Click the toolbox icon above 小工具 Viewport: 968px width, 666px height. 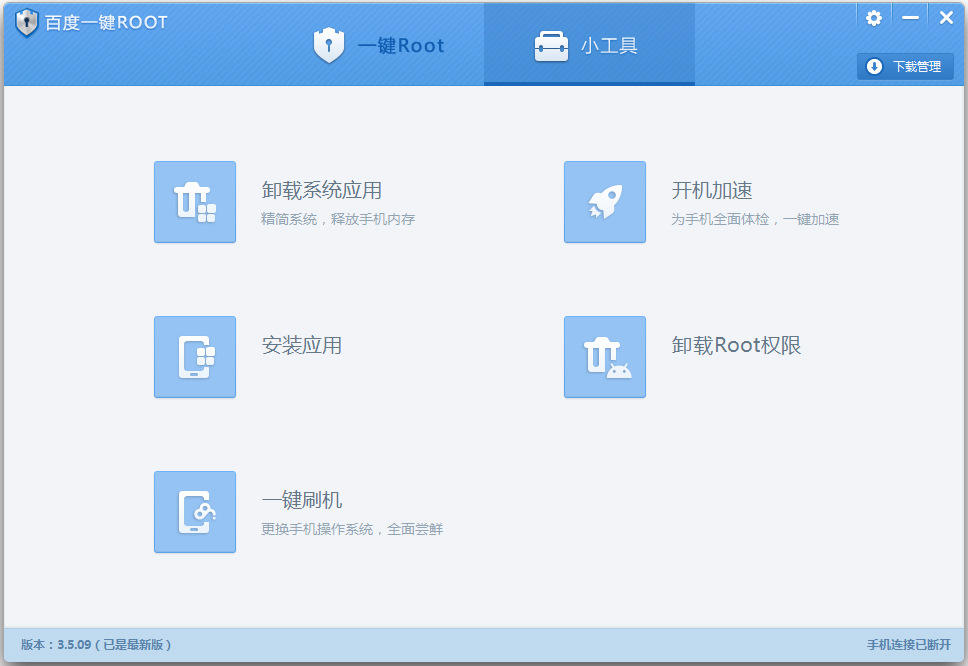(x=552, y=44)
